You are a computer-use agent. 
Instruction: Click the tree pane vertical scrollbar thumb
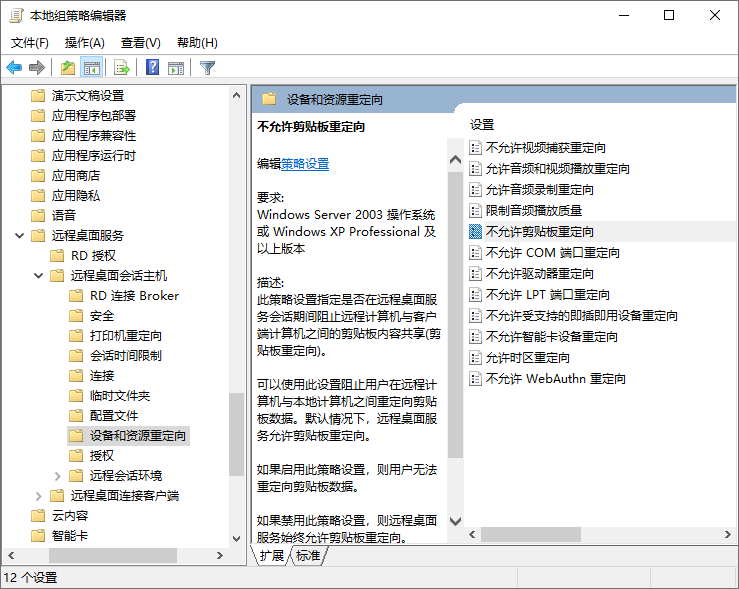(x=237, y=434)
